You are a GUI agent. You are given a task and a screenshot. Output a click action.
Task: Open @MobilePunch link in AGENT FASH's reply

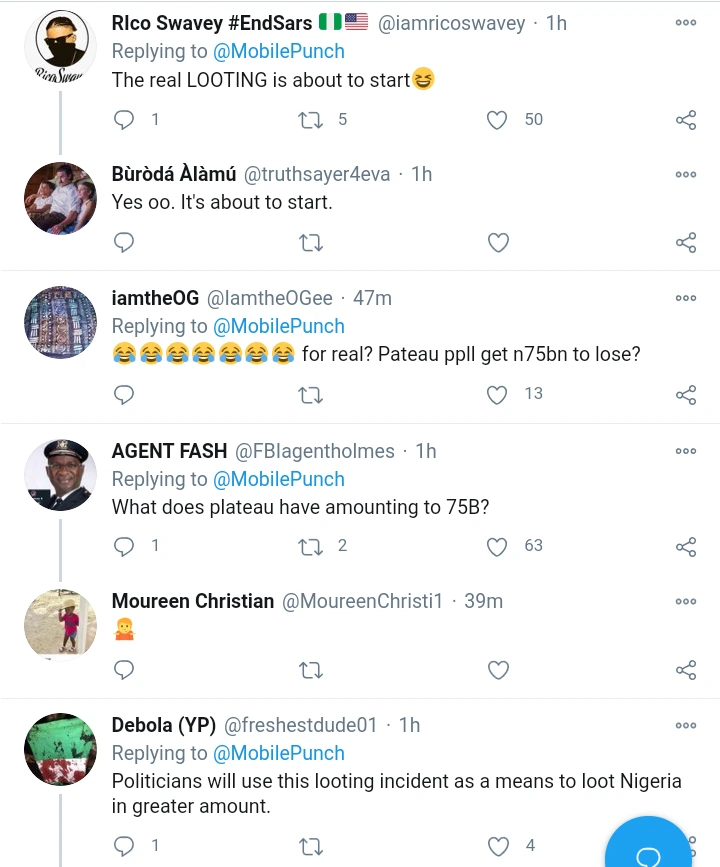(278, 479)
